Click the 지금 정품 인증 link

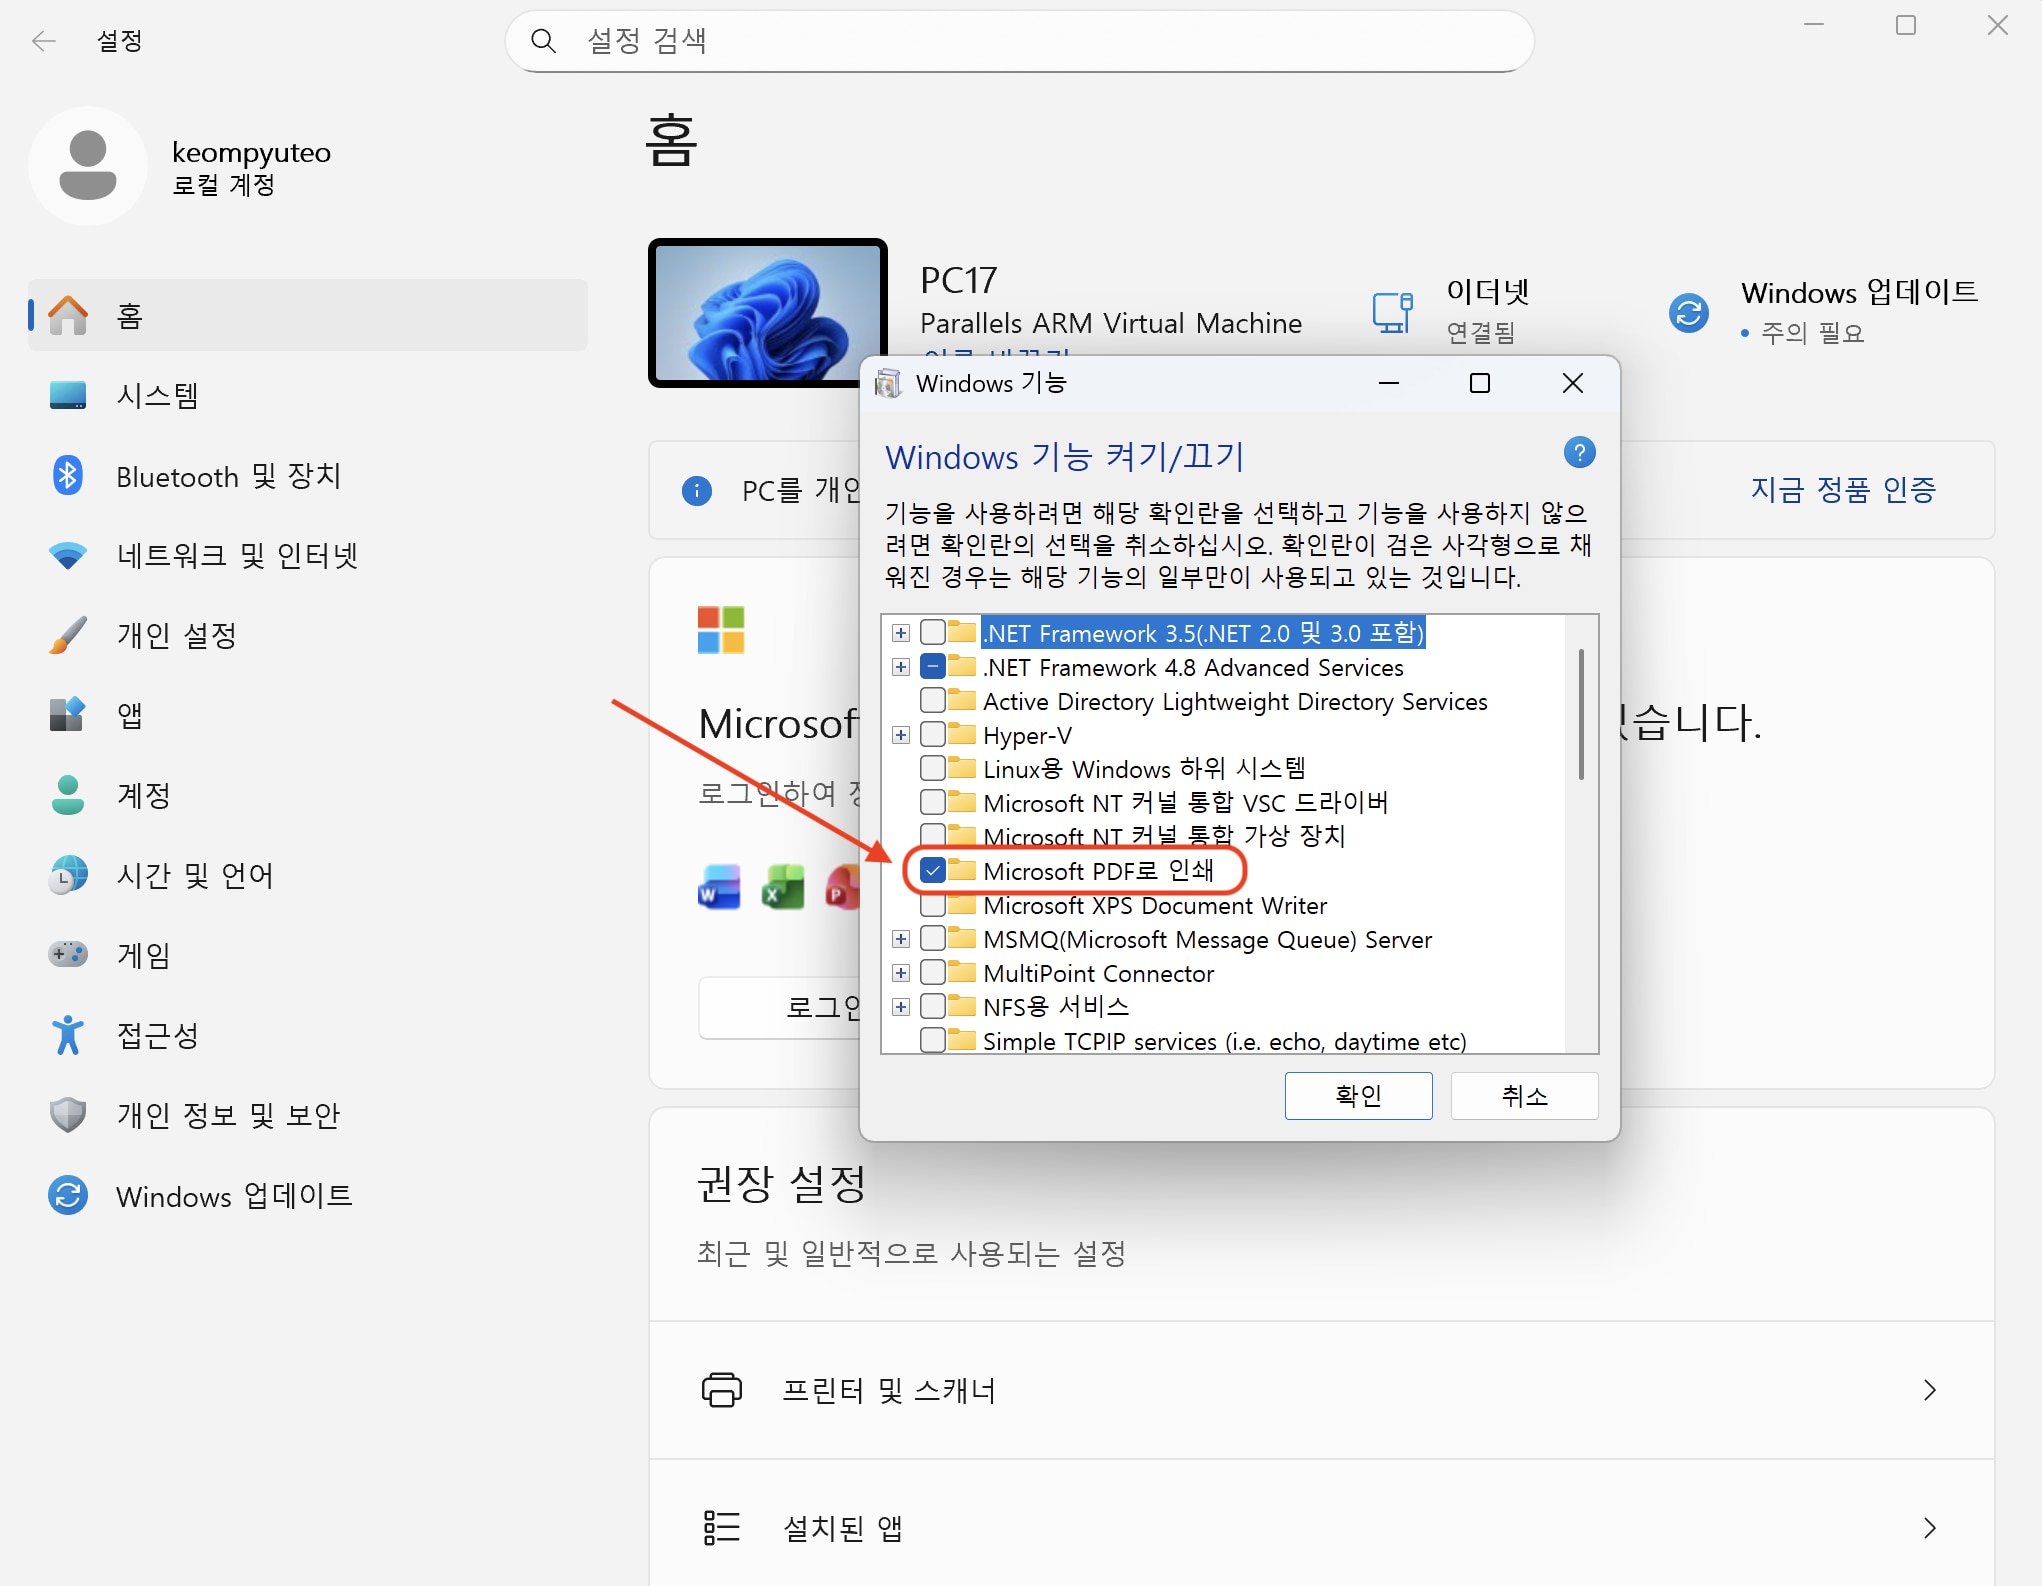coord(1842,490)
